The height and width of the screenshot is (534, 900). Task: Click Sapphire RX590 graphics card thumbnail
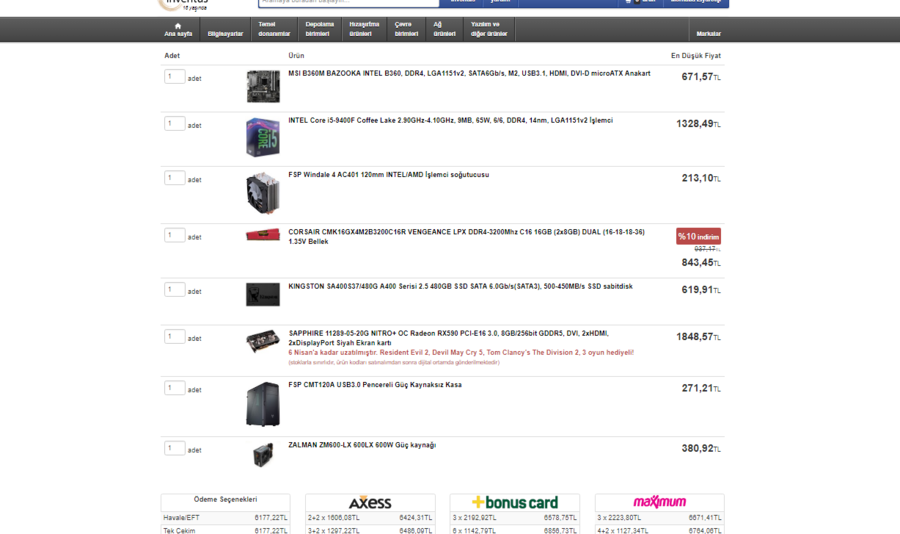click(x=263, y=341)
